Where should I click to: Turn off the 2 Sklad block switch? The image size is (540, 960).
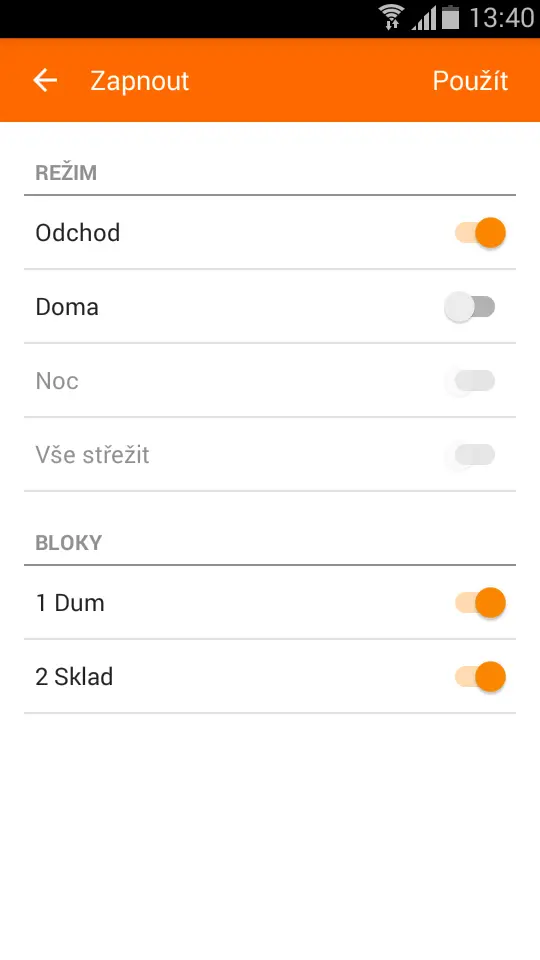click(480, 677)
